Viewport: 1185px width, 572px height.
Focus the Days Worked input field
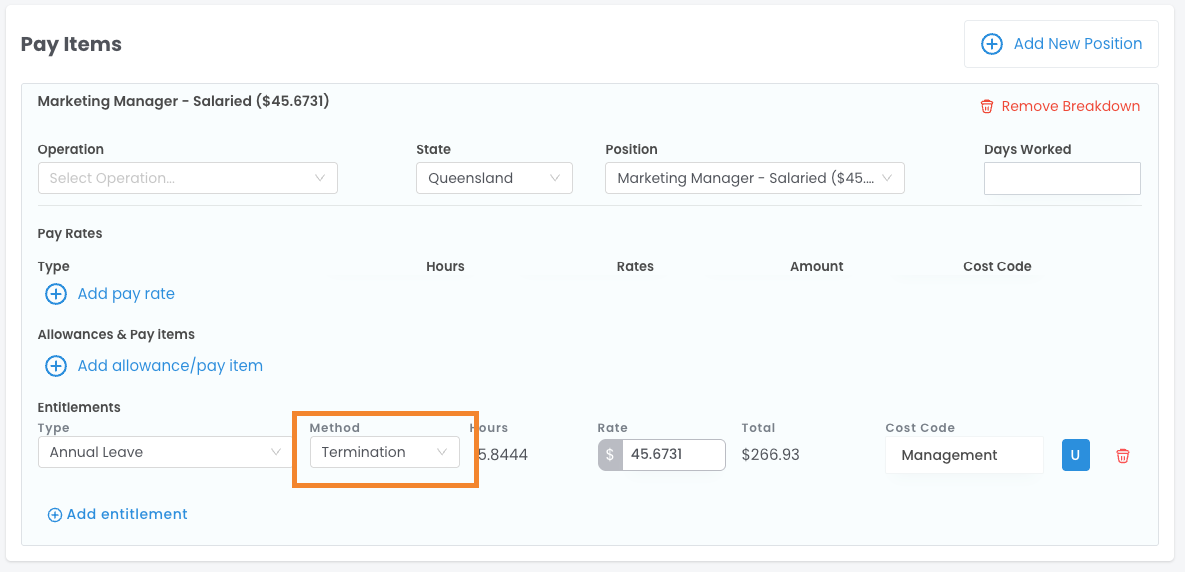[x=1062, y=178]
